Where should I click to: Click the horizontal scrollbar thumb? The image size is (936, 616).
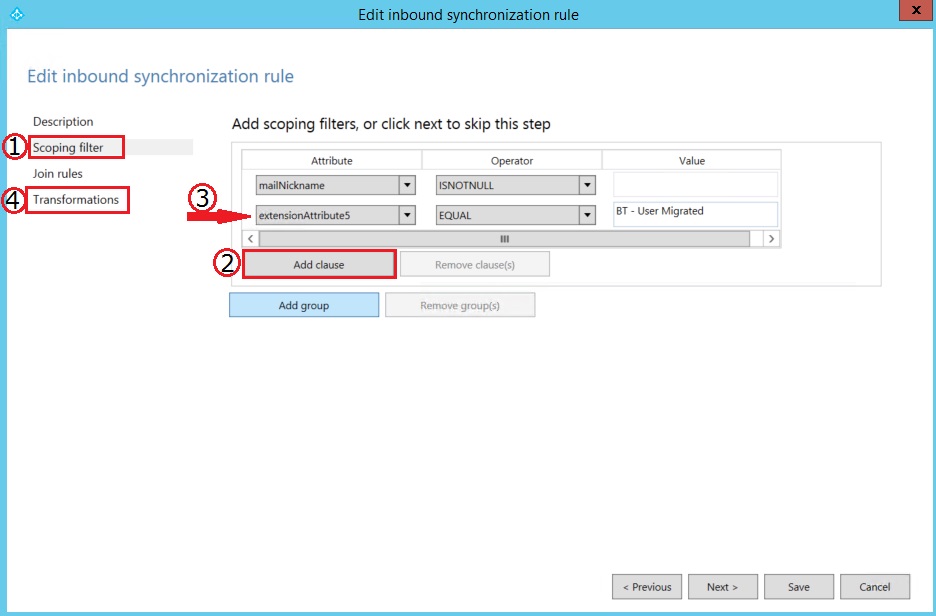504,239
